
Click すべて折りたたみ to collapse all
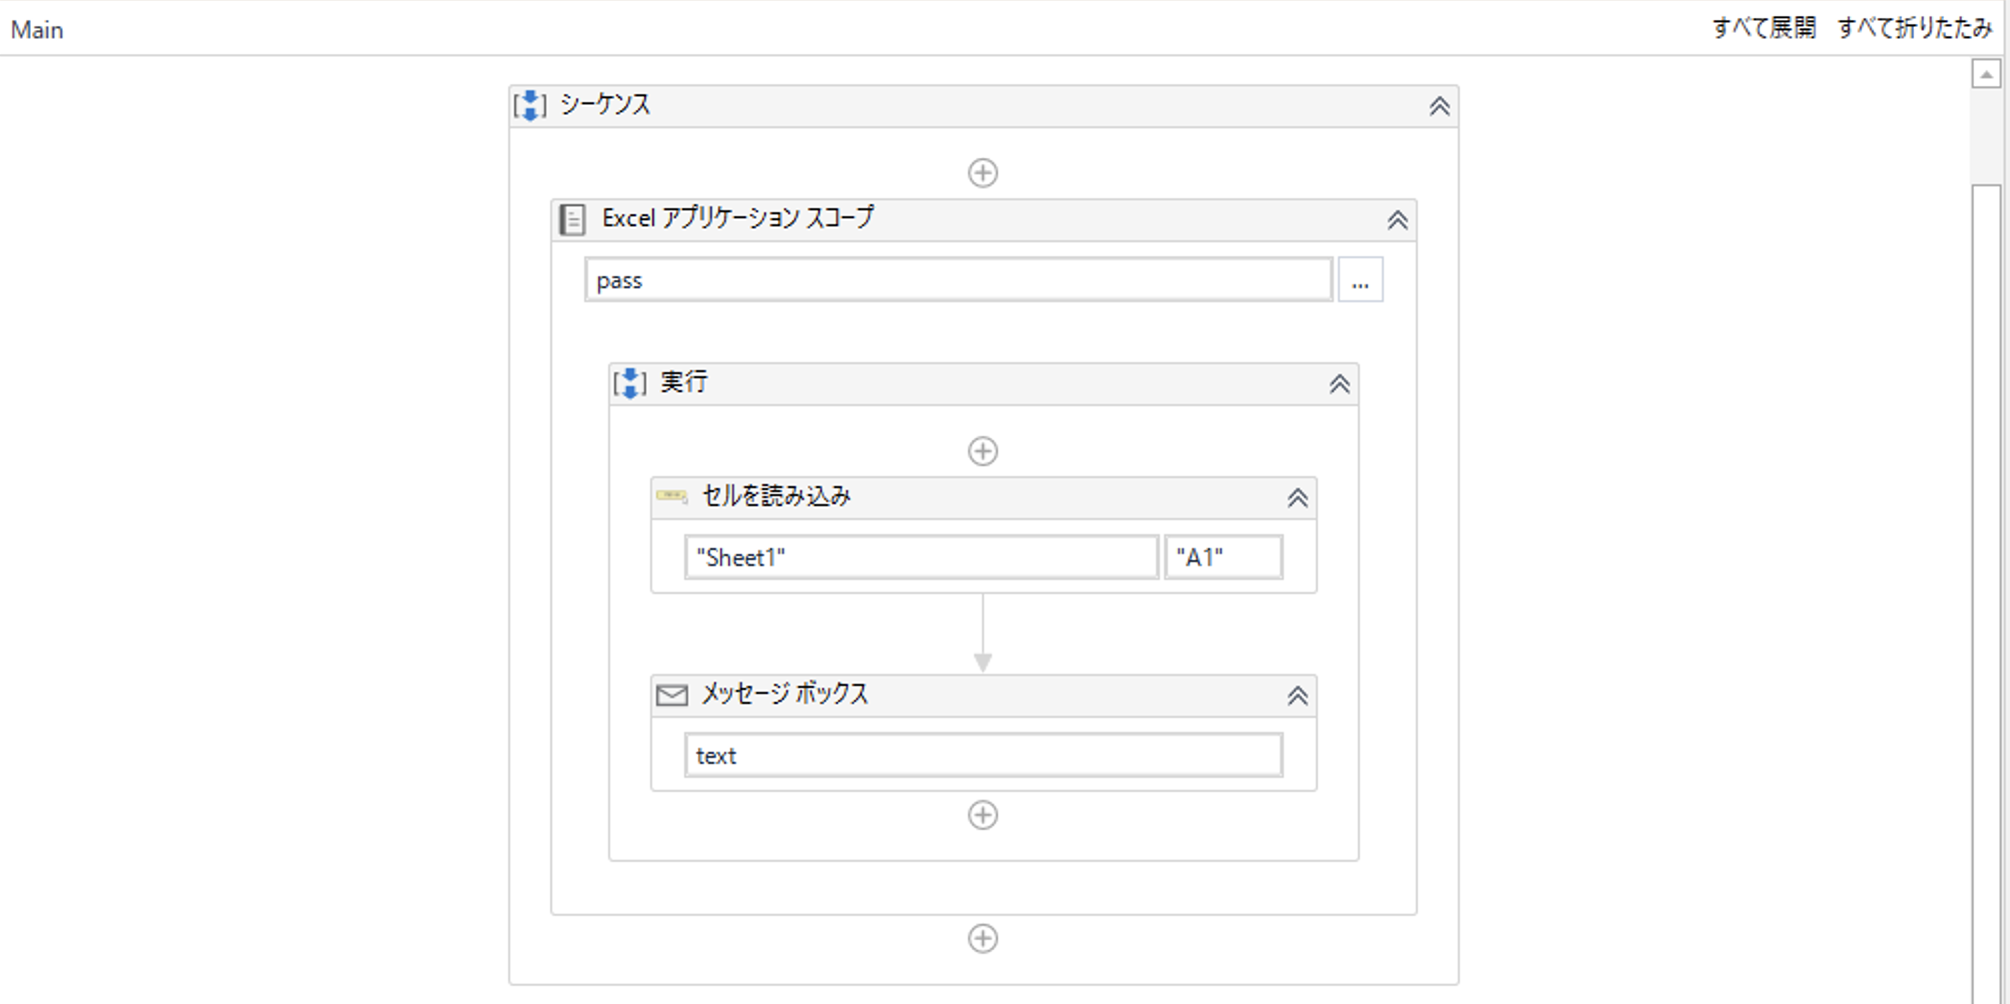point(1914,28)
